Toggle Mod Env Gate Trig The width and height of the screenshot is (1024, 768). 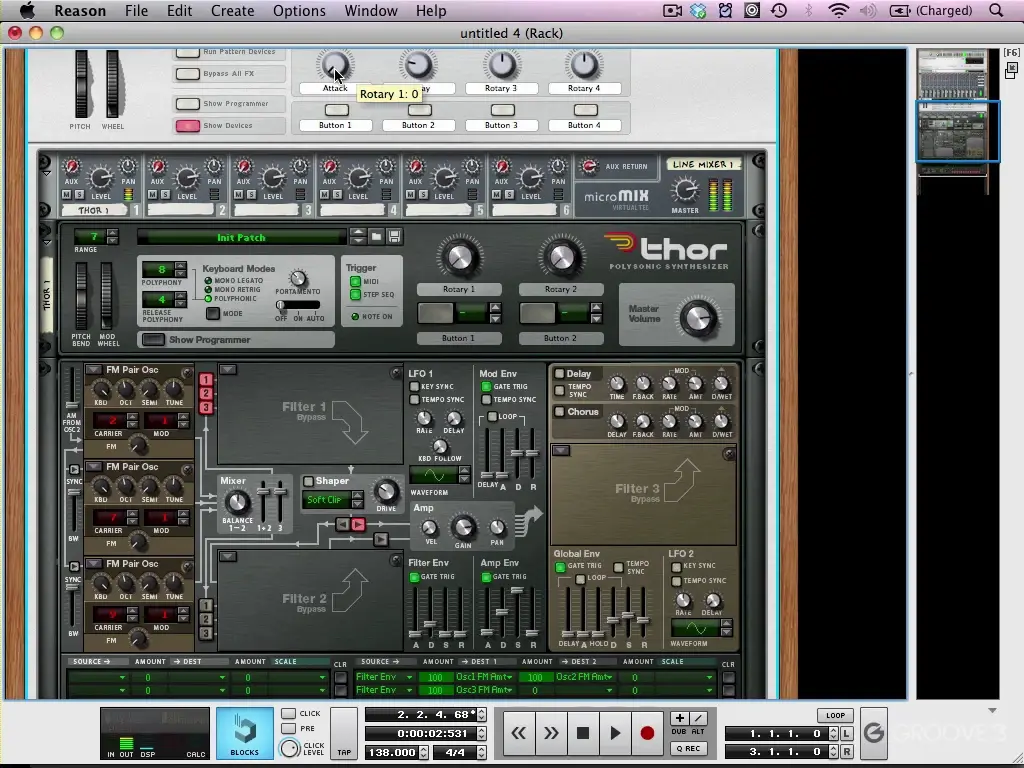click(486, 387)
